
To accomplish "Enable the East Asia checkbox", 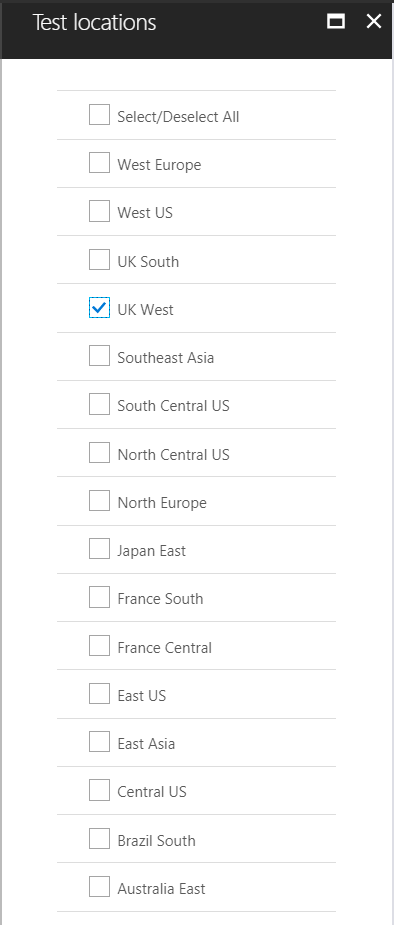I will [99, 742].
